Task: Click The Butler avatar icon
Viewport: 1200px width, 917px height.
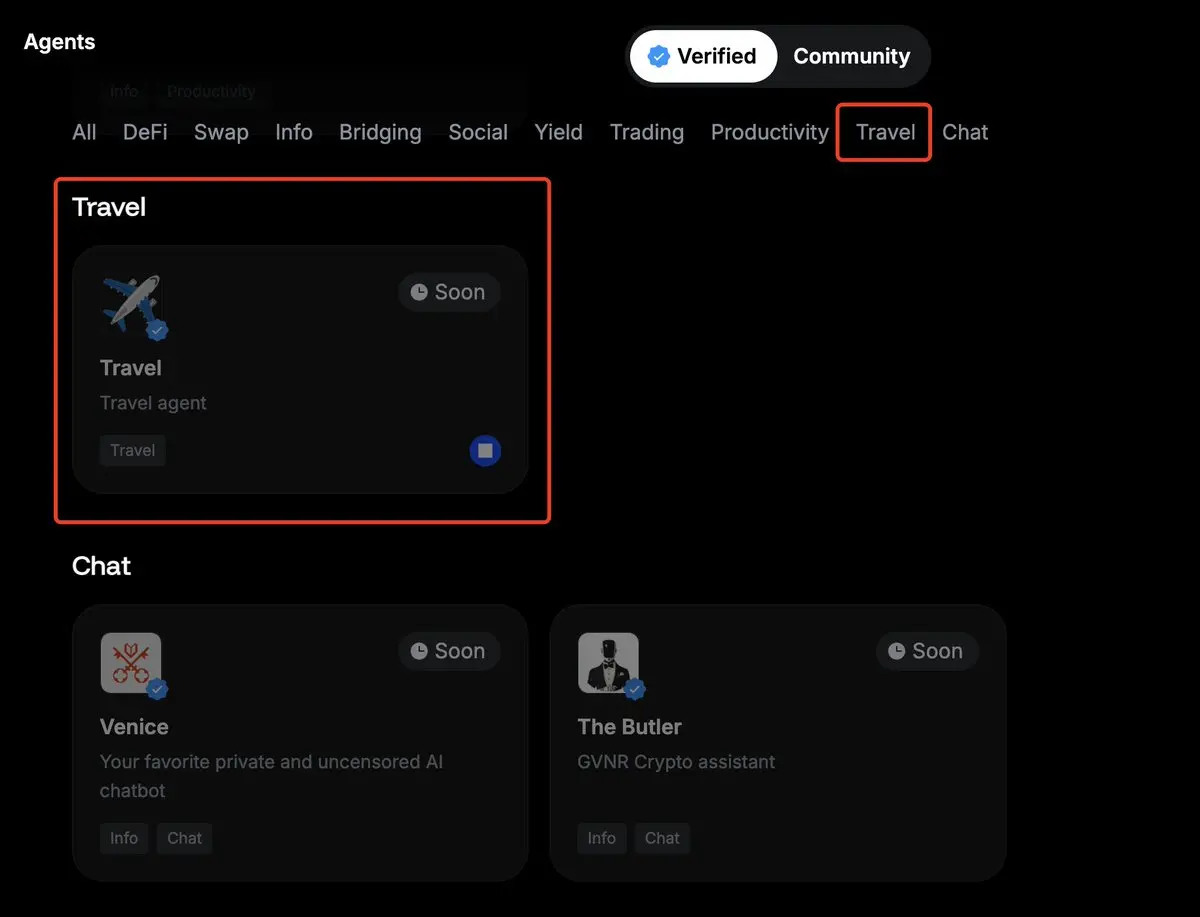Action: coord(608,662)
